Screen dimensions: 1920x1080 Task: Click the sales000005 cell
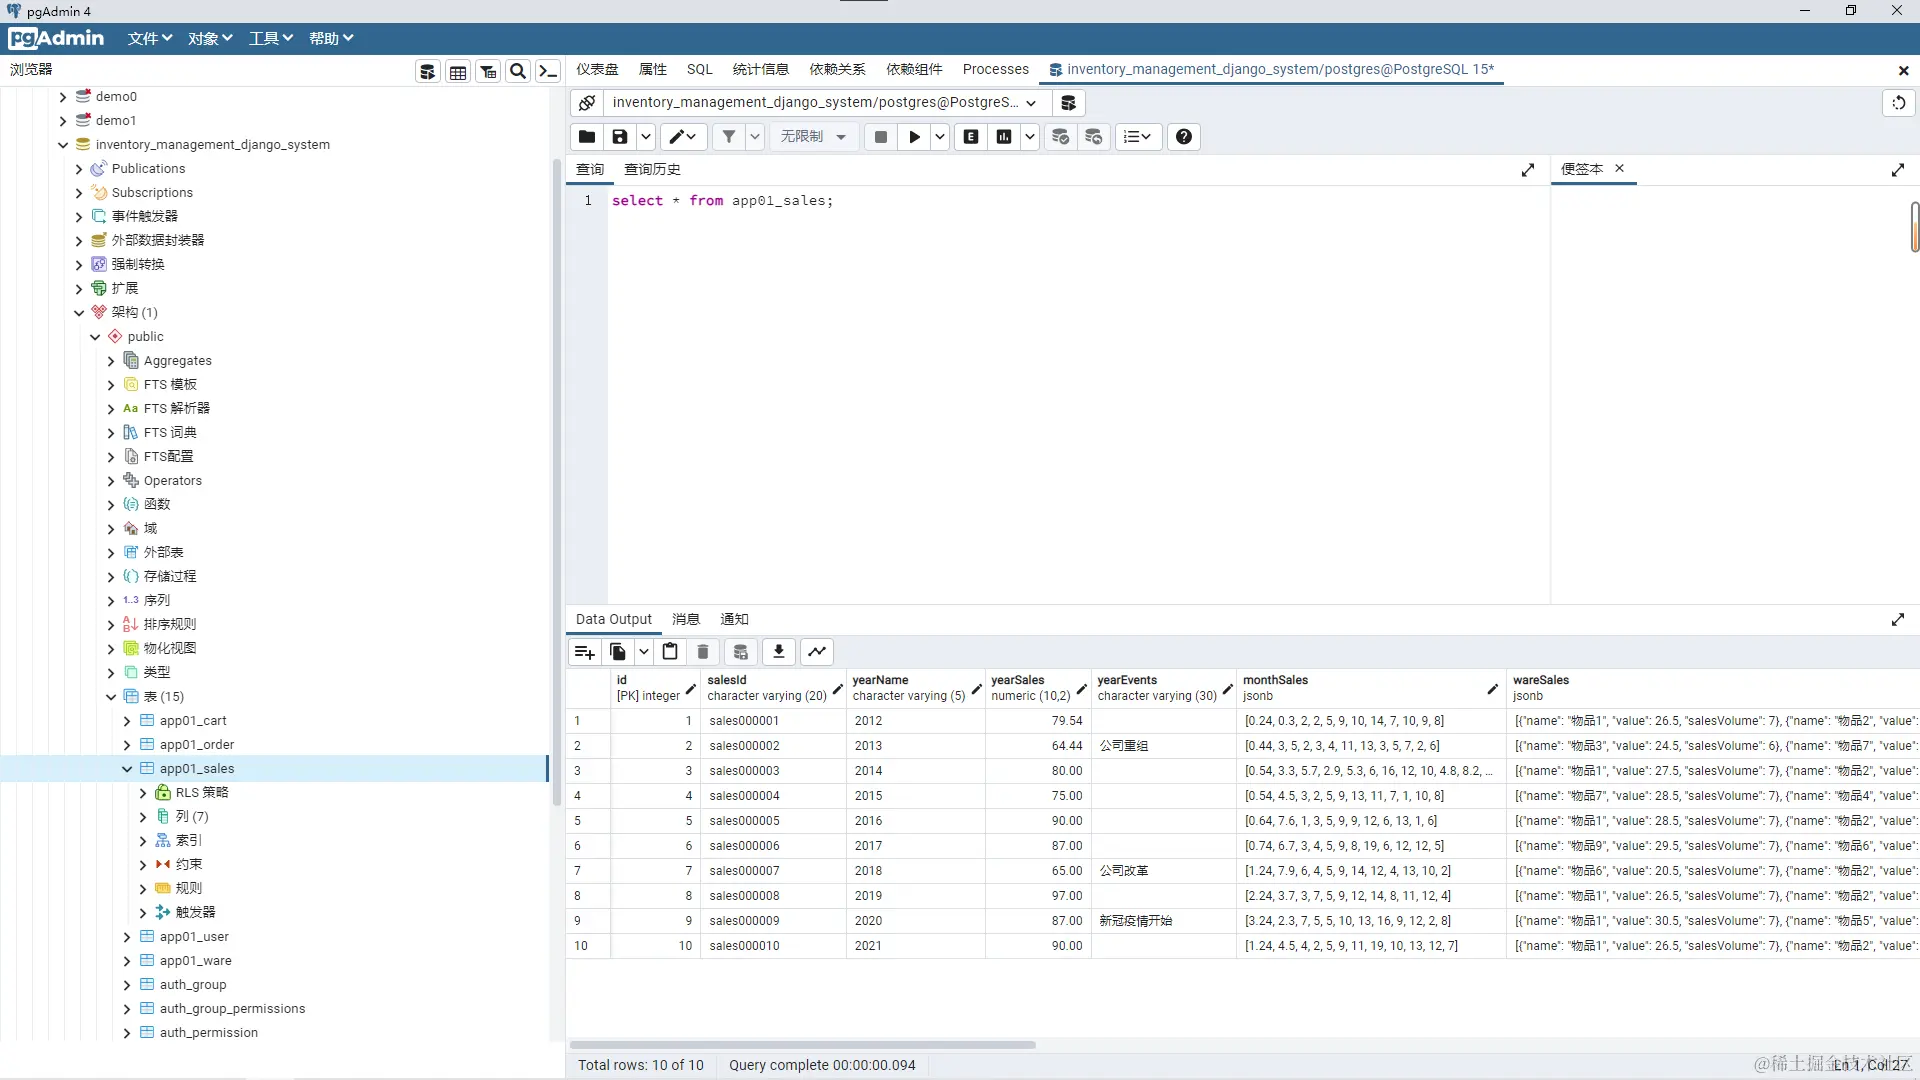(772, 821)
